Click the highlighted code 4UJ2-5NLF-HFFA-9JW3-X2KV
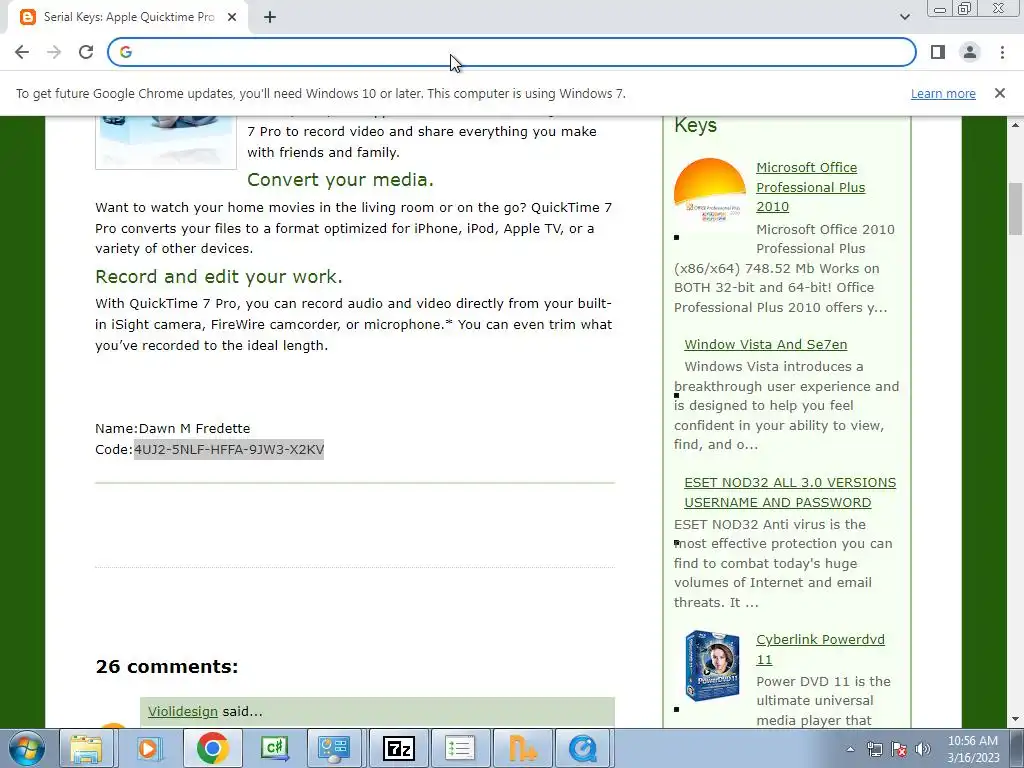The width and height of the screenshot is (1024, 768). 229,449
